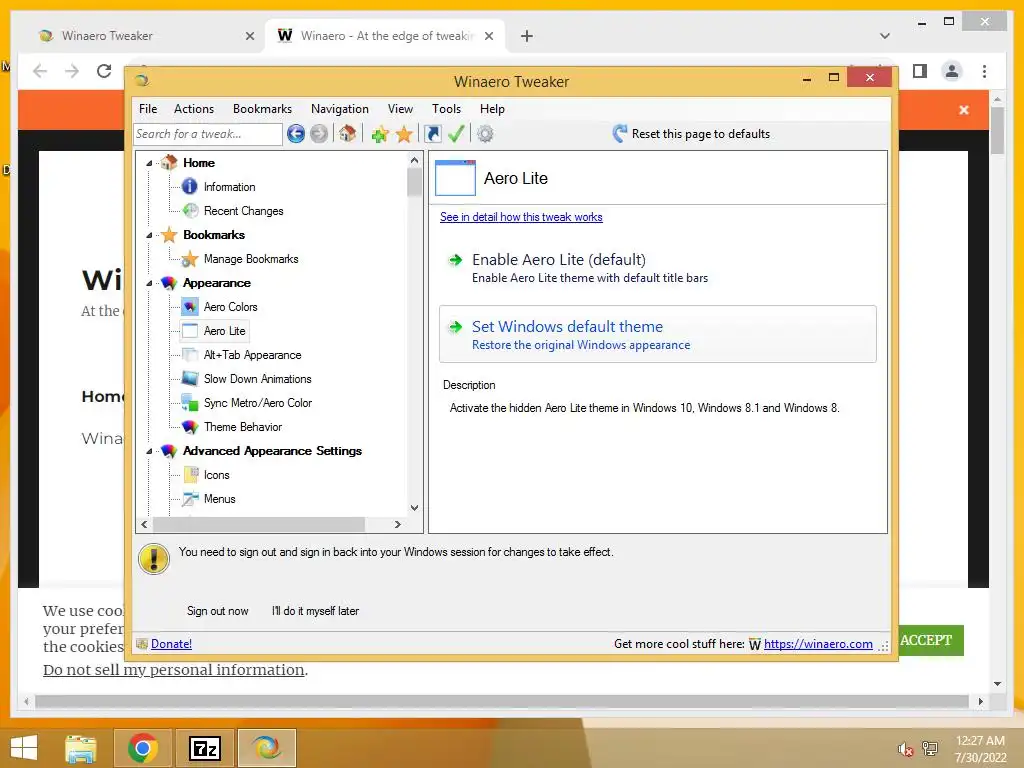Click the tree panel's scroll-down arrow
Viewport: 1024px width, 768px height.
coord(414,507)
